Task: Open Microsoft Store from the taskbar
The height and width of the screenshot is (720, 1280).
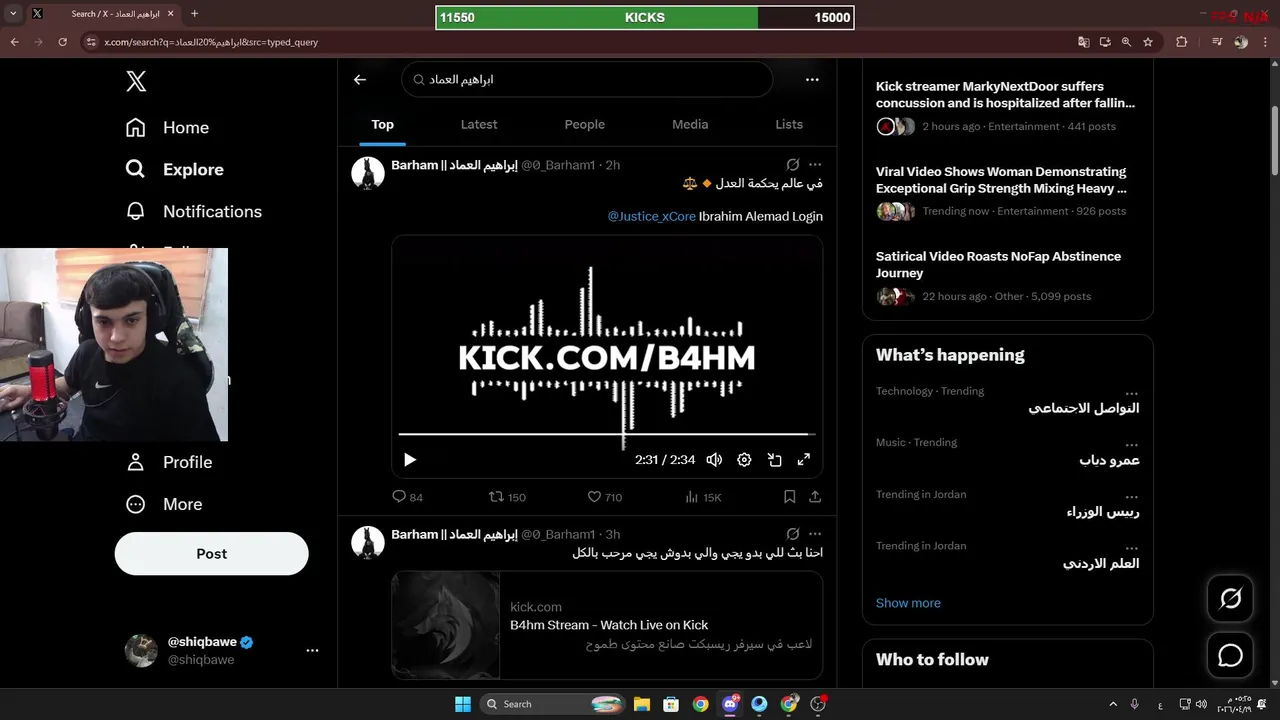Action: [671, 704]
